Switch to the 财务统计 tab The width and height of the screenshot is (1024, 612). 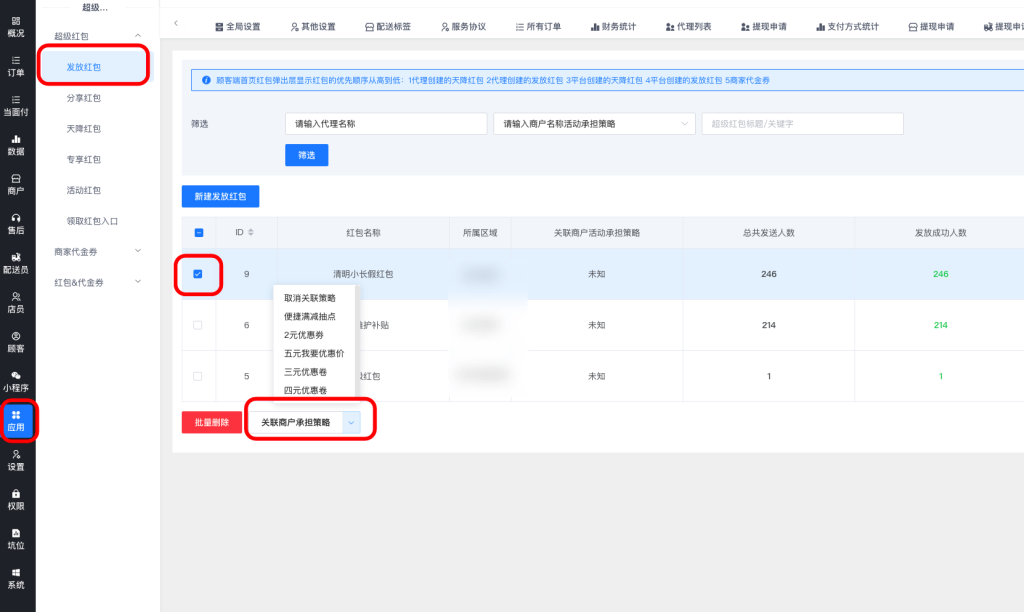pos(612,26)
